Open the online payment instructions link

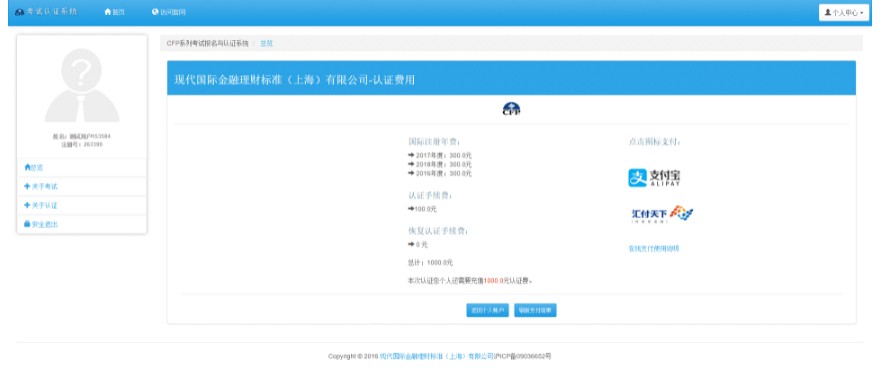click(x=654, y=249)
